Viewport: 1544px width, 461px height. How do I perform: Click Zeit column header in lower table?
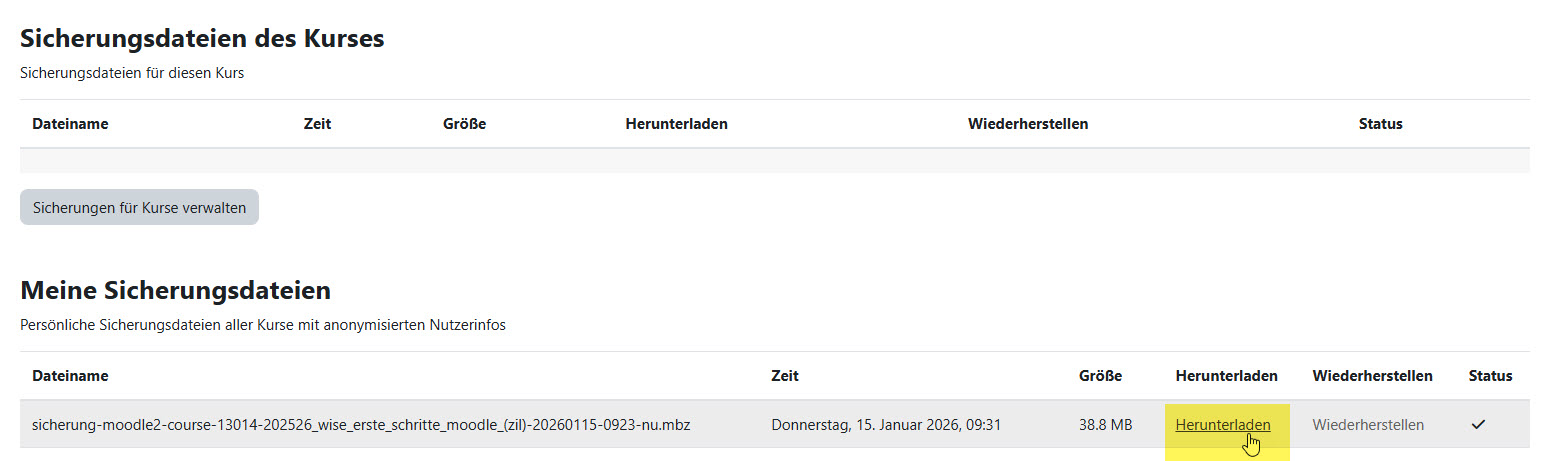pyautogui.click(x=785, y=376)
